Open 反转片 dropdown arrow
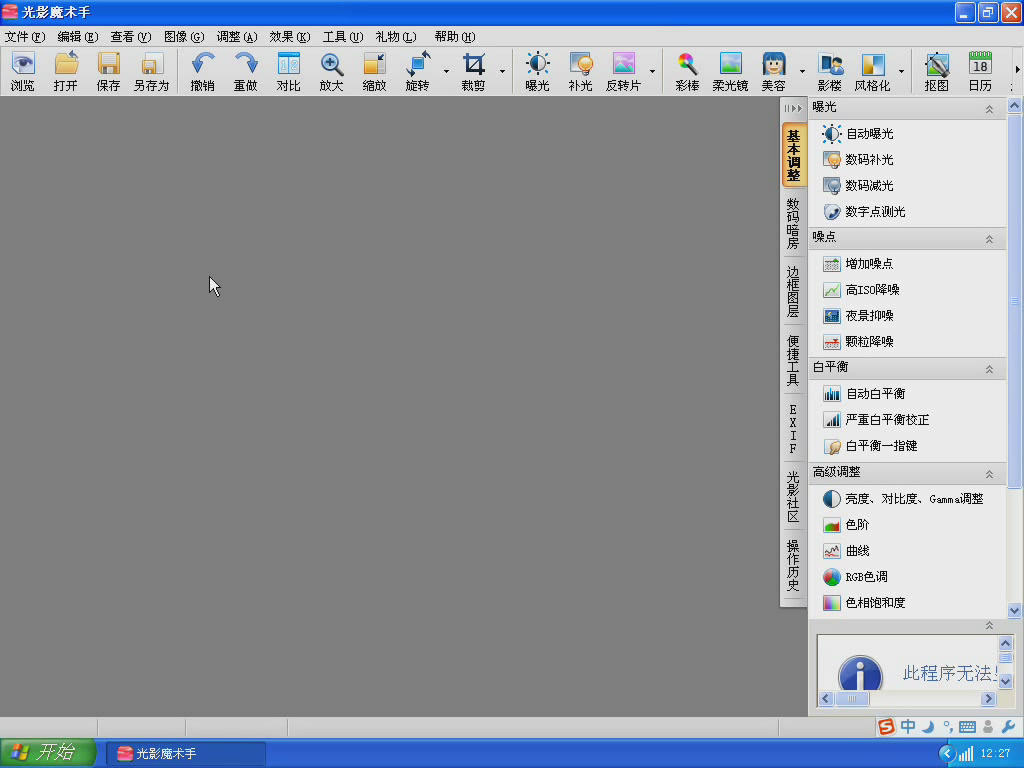 click(x=652, y=71)
